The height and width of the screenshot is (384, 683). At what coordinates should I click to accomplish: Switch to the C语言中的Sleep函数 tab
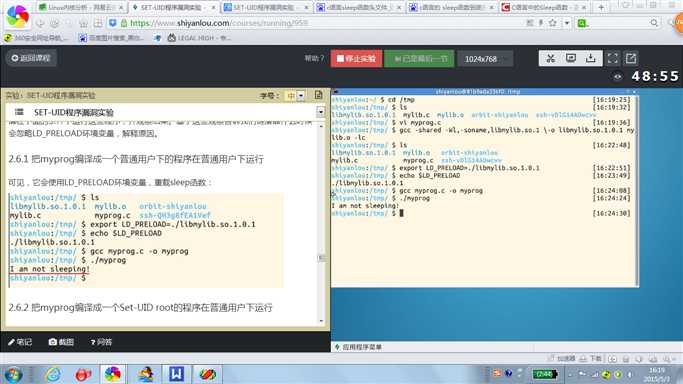[544, 7]
